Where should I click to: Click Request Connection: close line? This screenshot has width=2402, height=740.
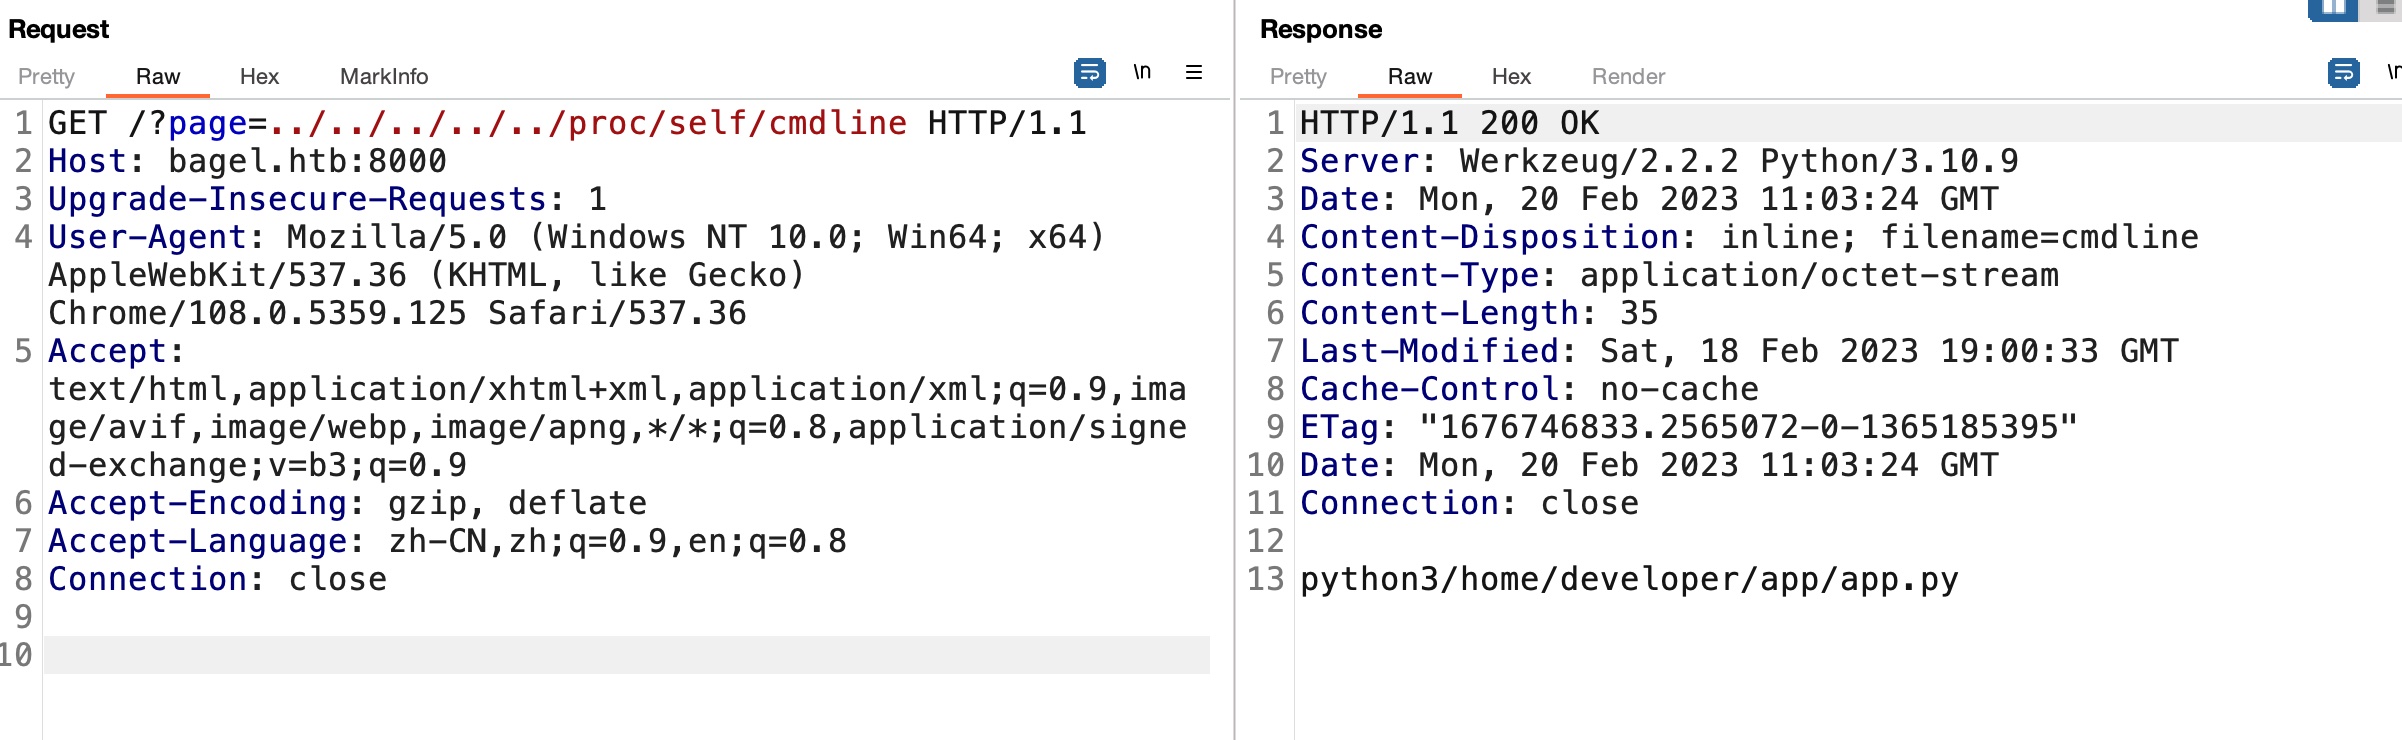(217, 579)
